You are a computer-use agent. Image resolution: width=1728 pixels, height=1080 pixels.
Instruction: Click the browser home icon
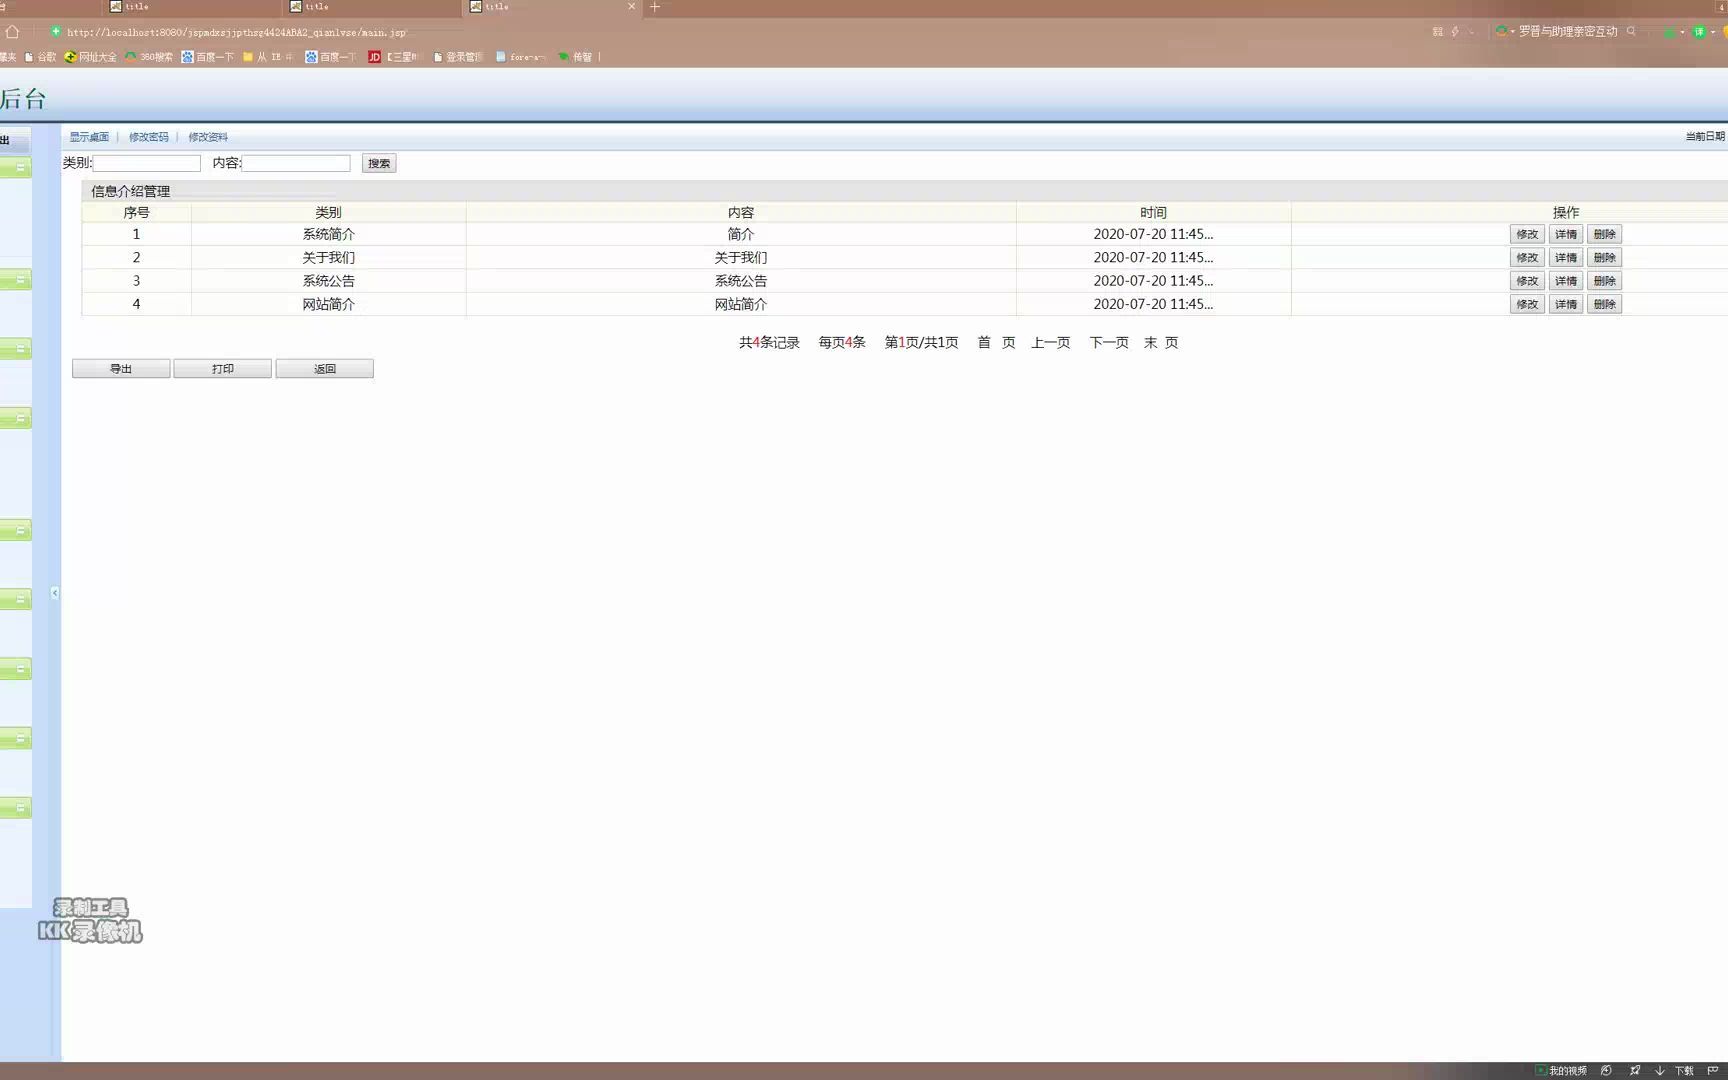coord(12,32)
